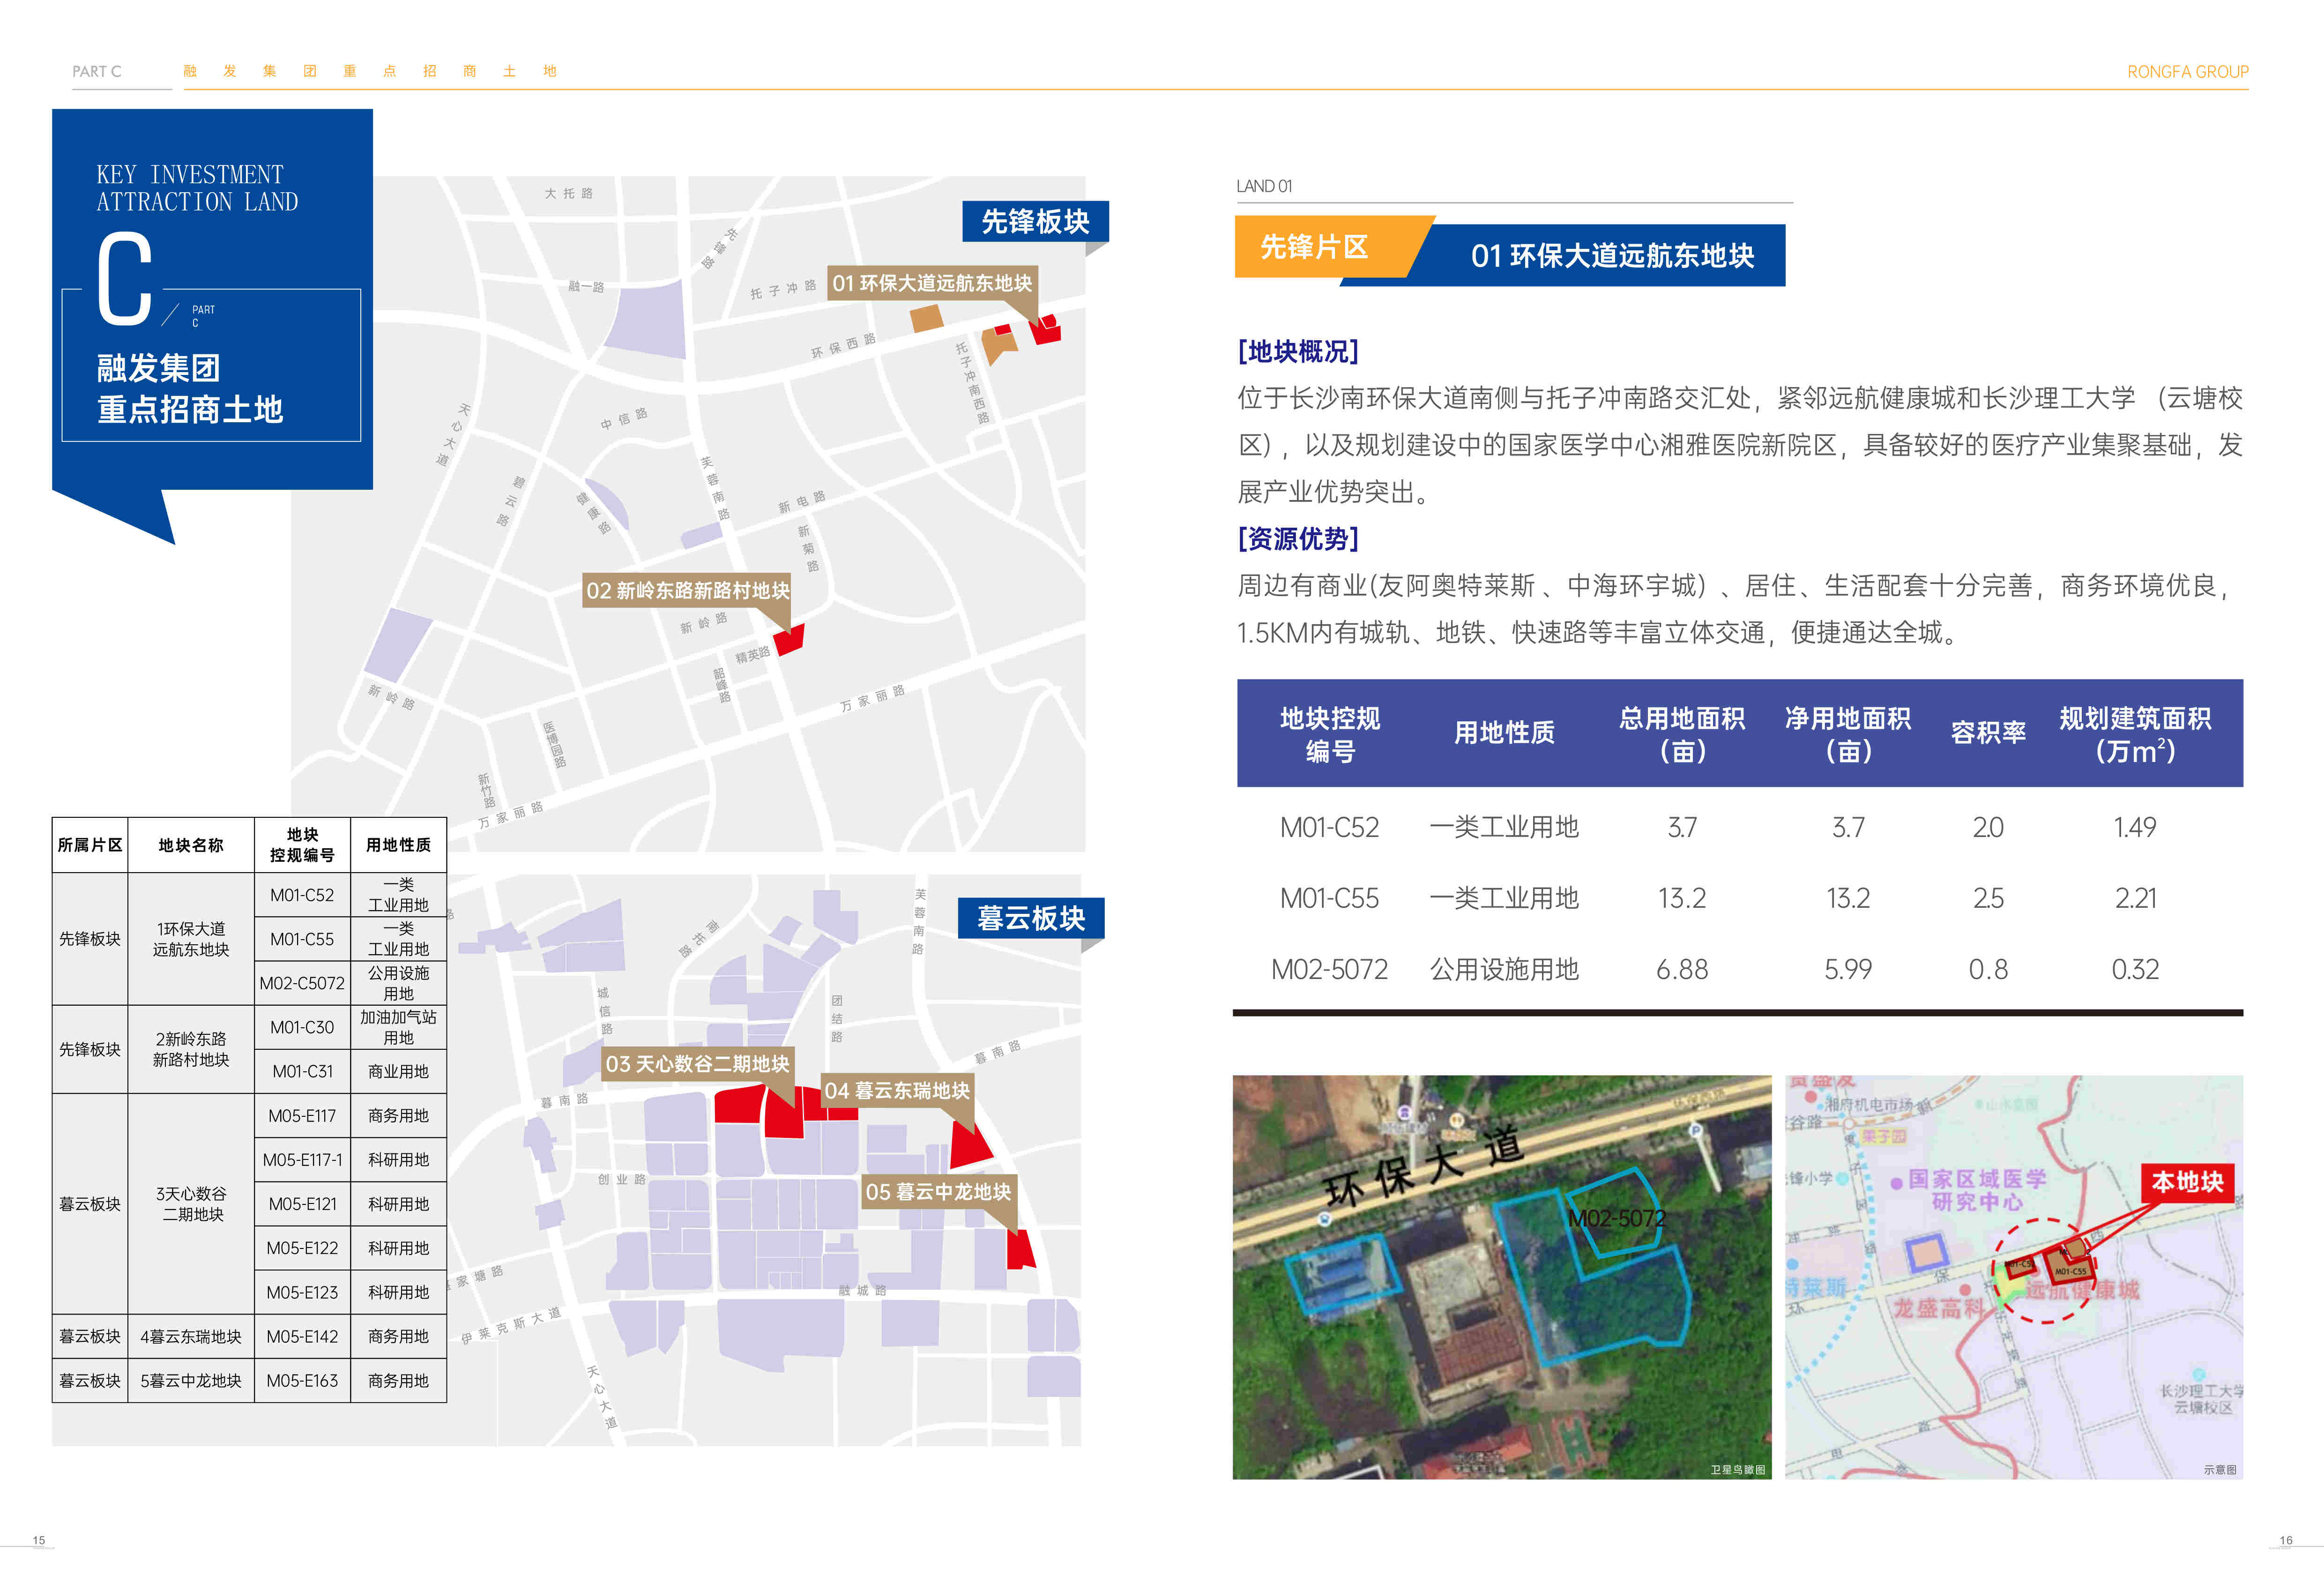Click the blue 01 环保大道远航东地块 title banner
This screenshot has height=1577, width=2324.
click(x=1611, y=256)
